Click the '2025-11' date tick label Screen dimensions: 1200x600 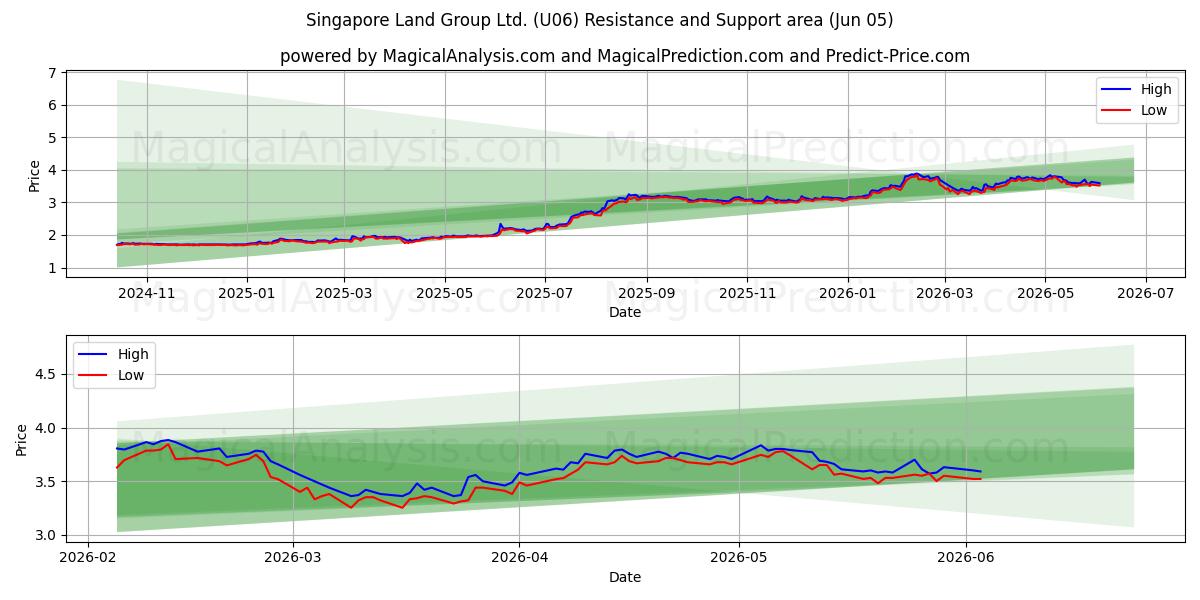[746, 293]
